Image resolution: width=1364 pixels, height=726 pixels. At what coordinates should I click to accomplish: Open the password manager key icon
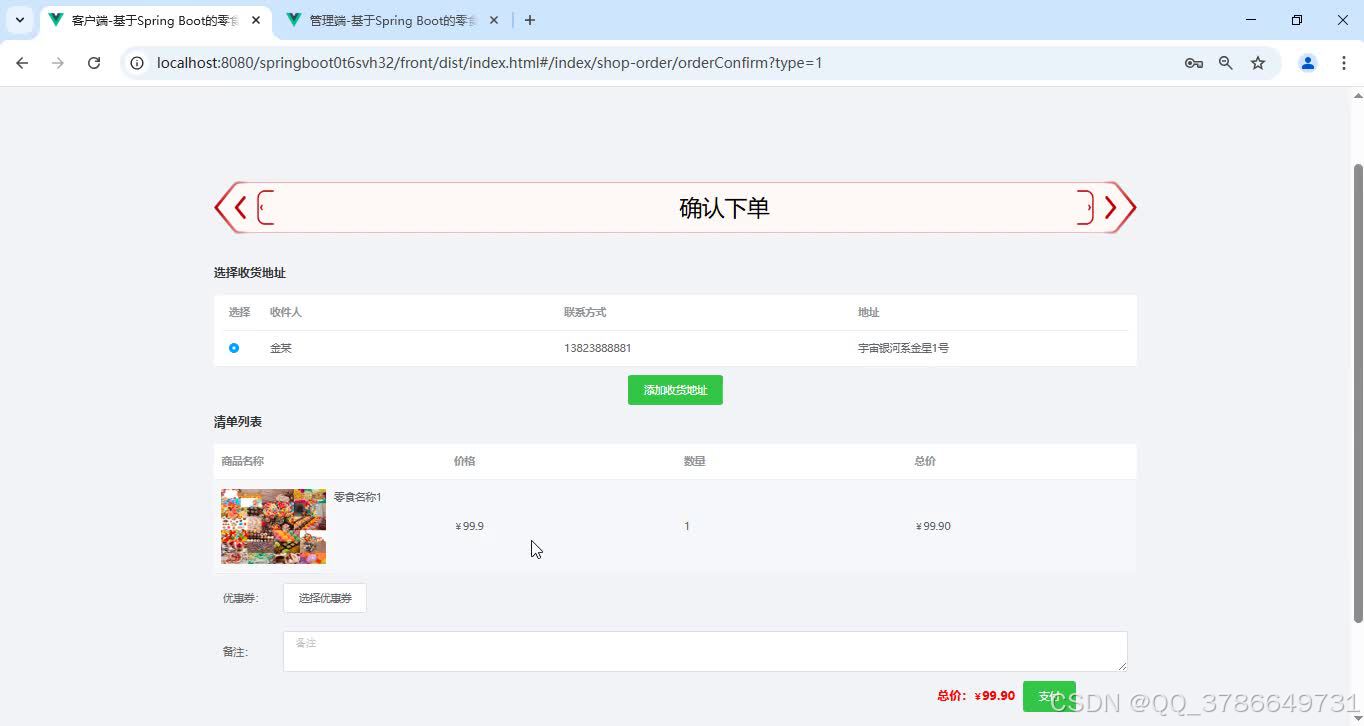coord(1193,63)
